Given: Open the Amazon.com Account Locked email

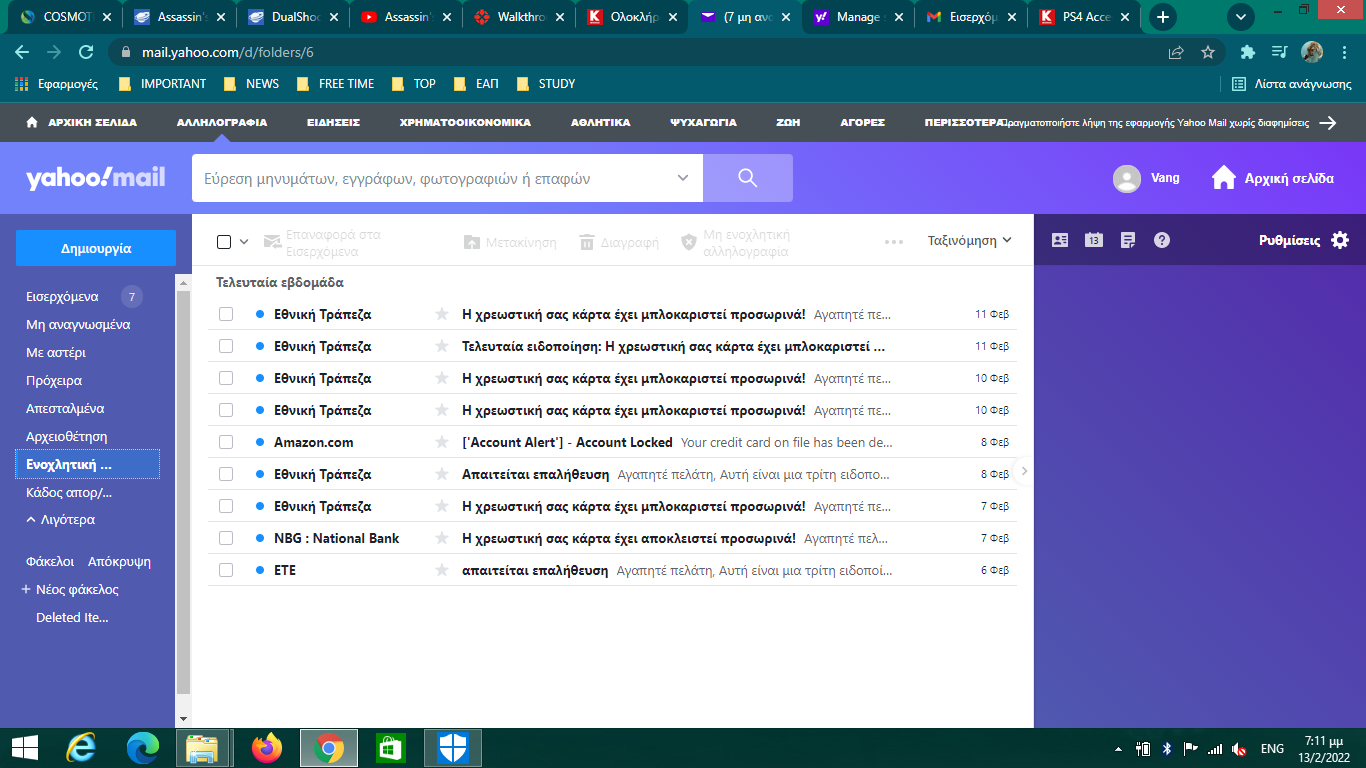Looking at the screenshot, I should point(612,442).
